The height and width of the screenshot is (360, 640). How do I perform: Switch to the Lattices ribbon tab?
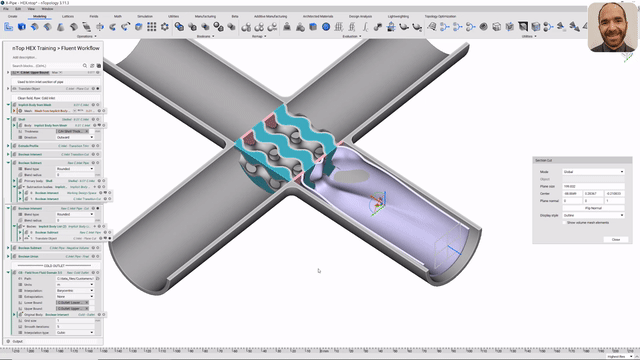click(68, 16)
